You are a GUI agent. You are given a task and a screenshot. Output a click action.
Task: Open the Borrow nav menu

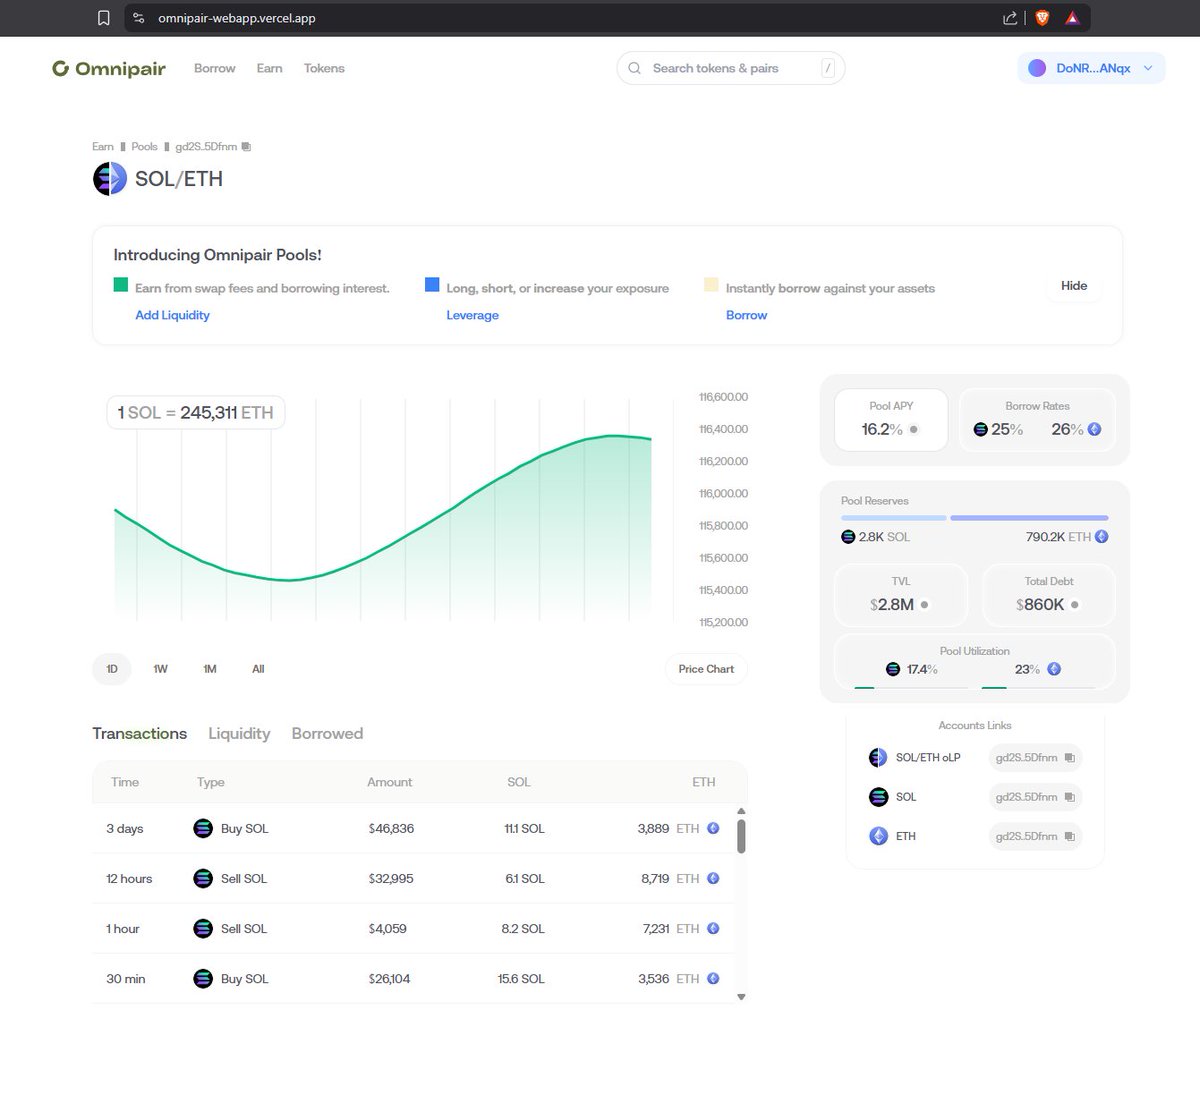tap(214, 68)
